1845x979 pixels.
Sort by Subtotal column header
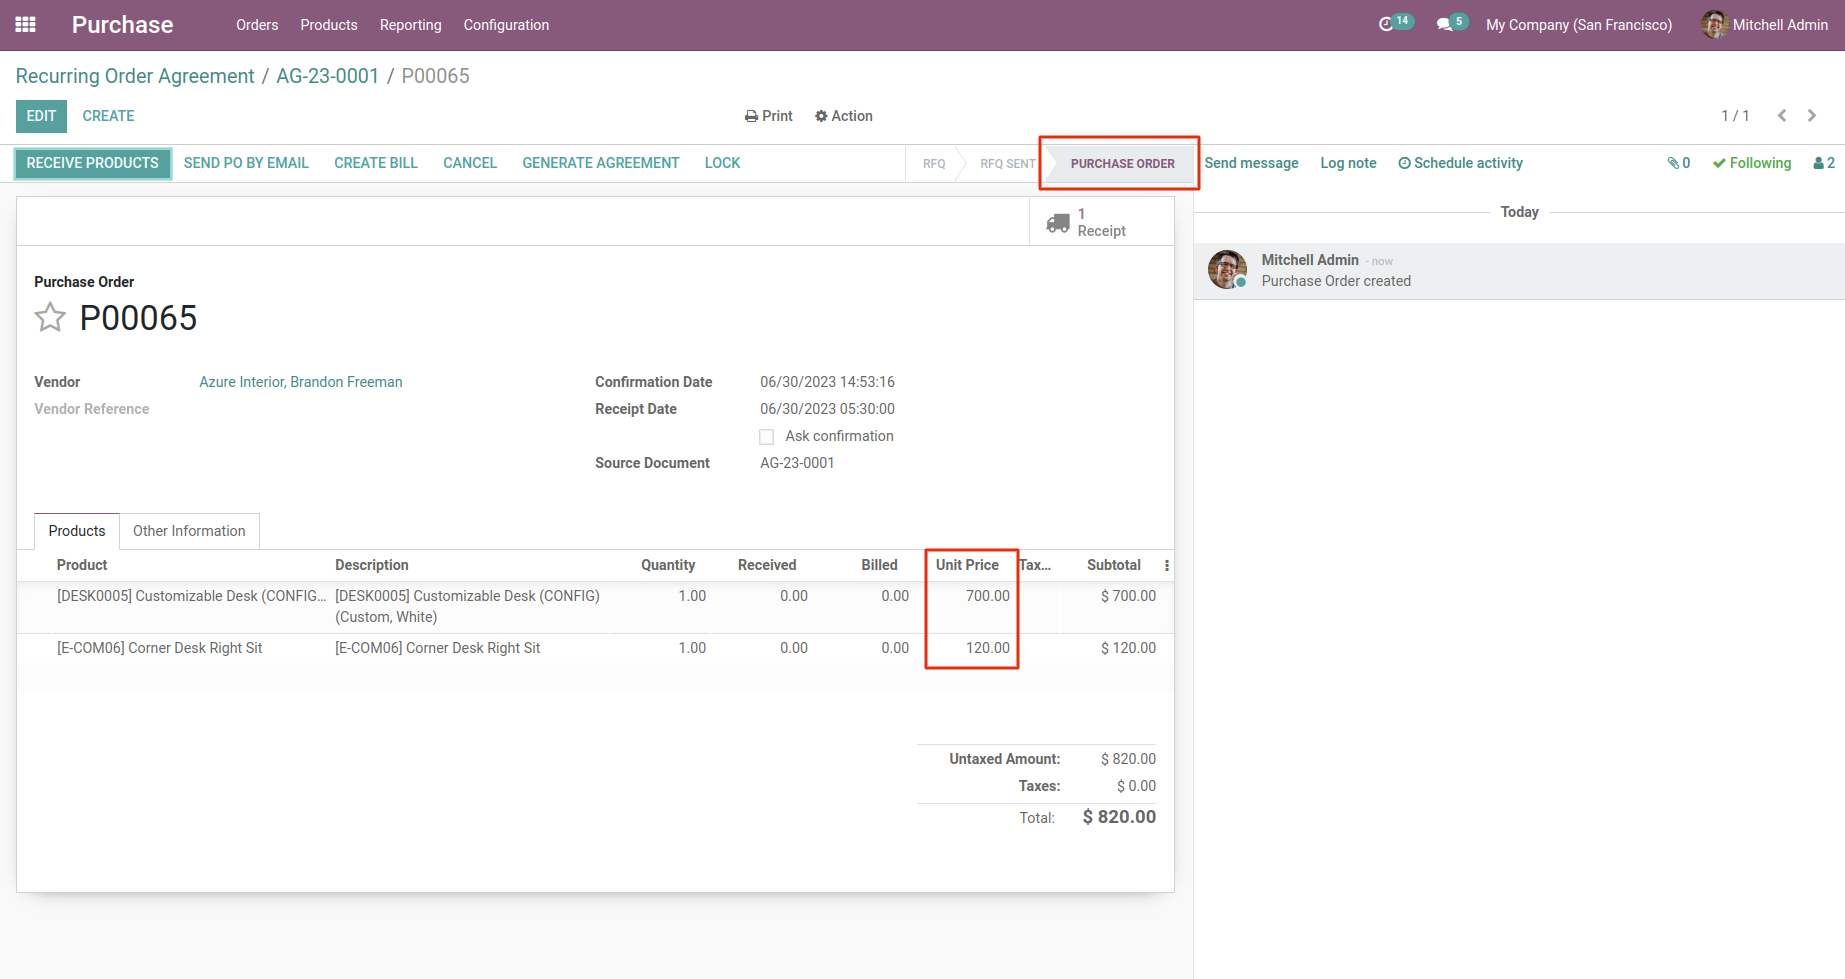[x=1114, y=565]
